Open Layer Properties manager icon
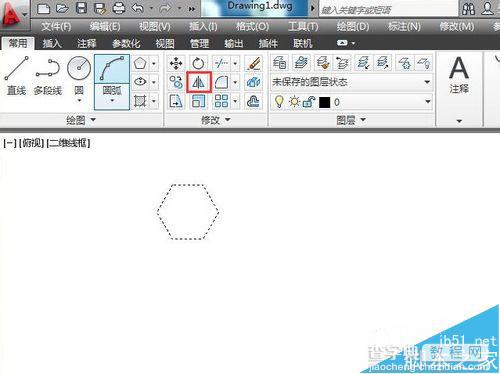This screenshot has height=374, width=500. (279, 63)
